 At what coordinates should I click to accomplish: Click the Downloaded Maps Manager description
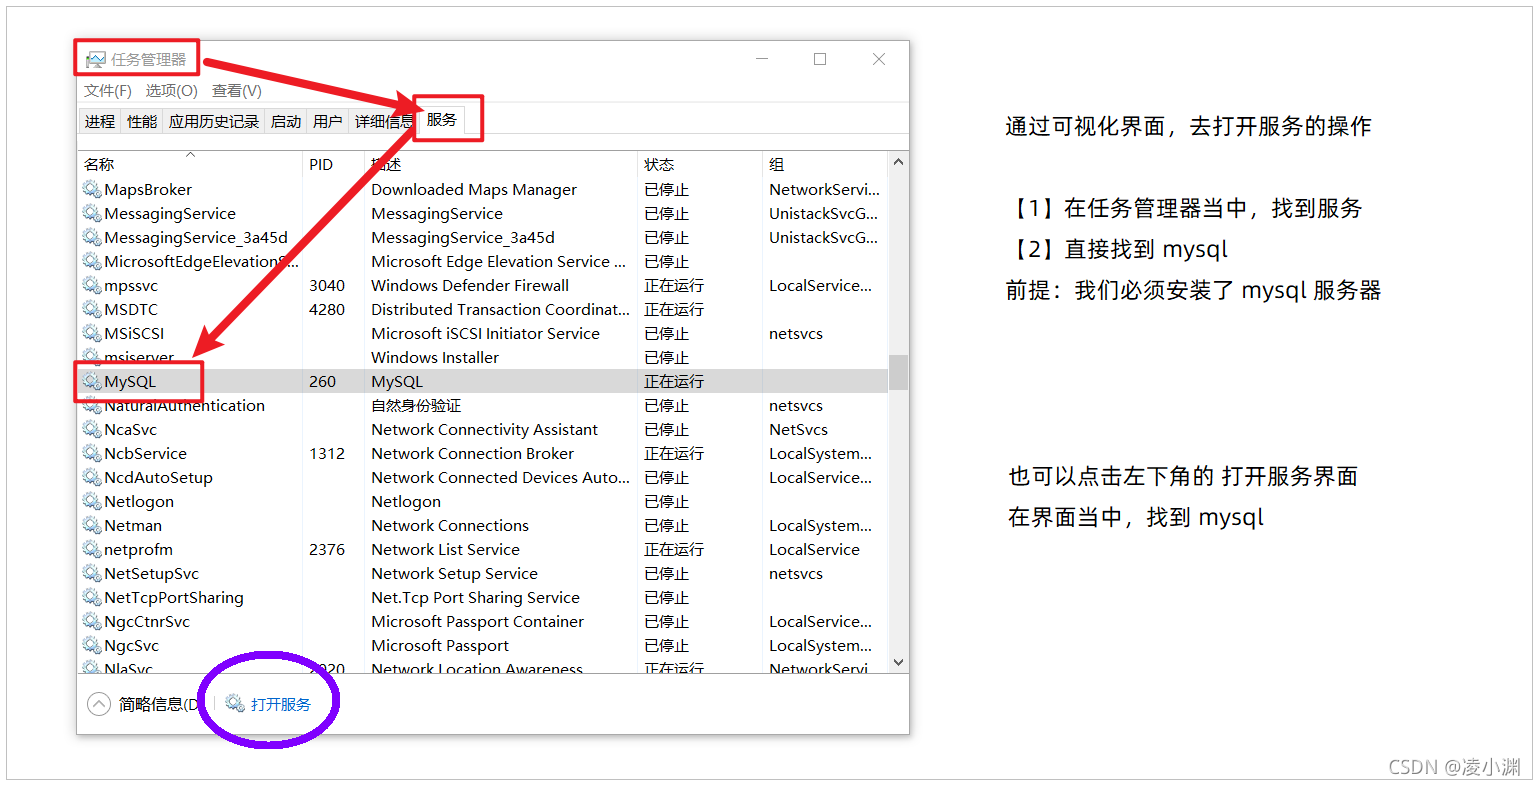coord(474,189)
